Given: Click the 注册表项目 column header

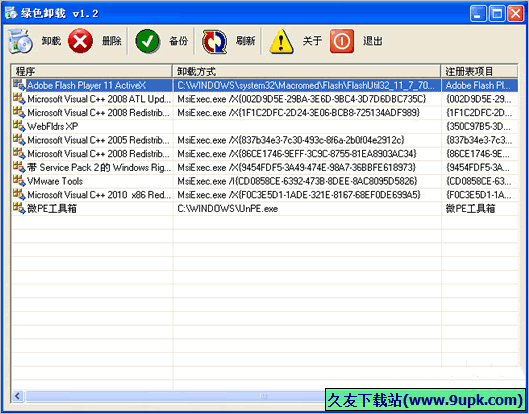Looking at the screenshot, I should pos(479,71).
